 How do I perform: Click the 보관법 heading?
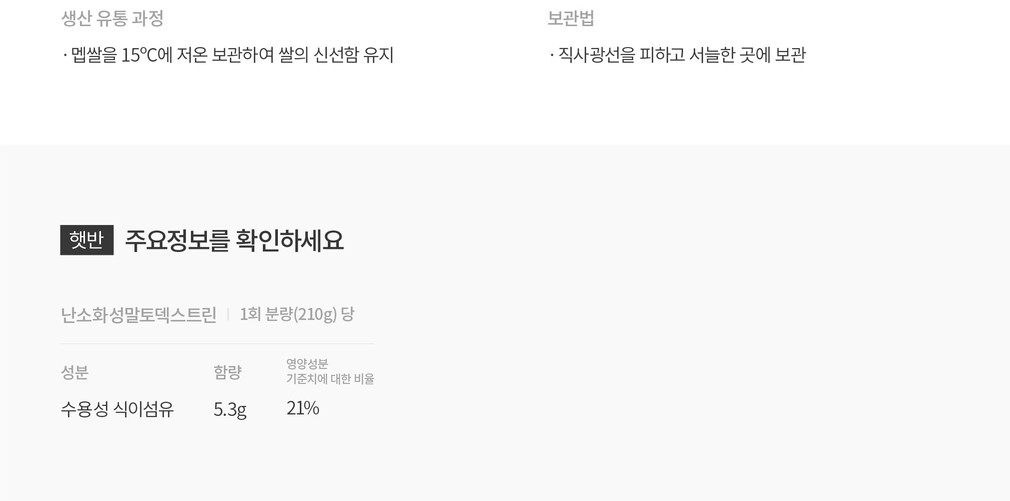point(571,18)
